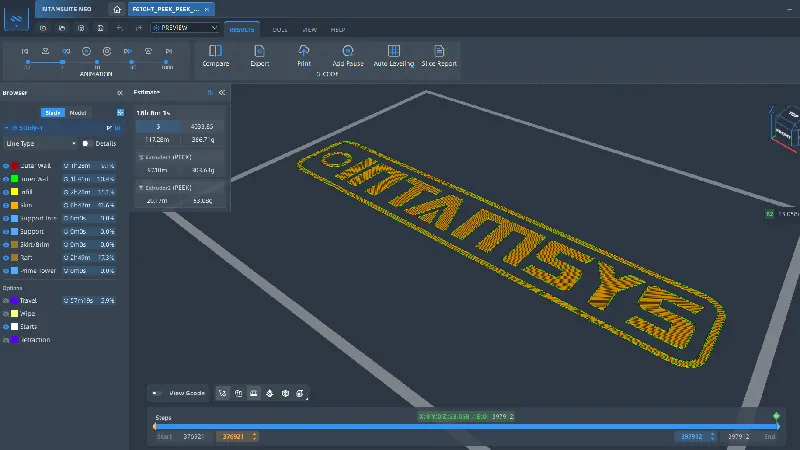The width and height of the screenshot is (800, 450).
Task: Select the Model tab in Browser
Action: point(78,113)
